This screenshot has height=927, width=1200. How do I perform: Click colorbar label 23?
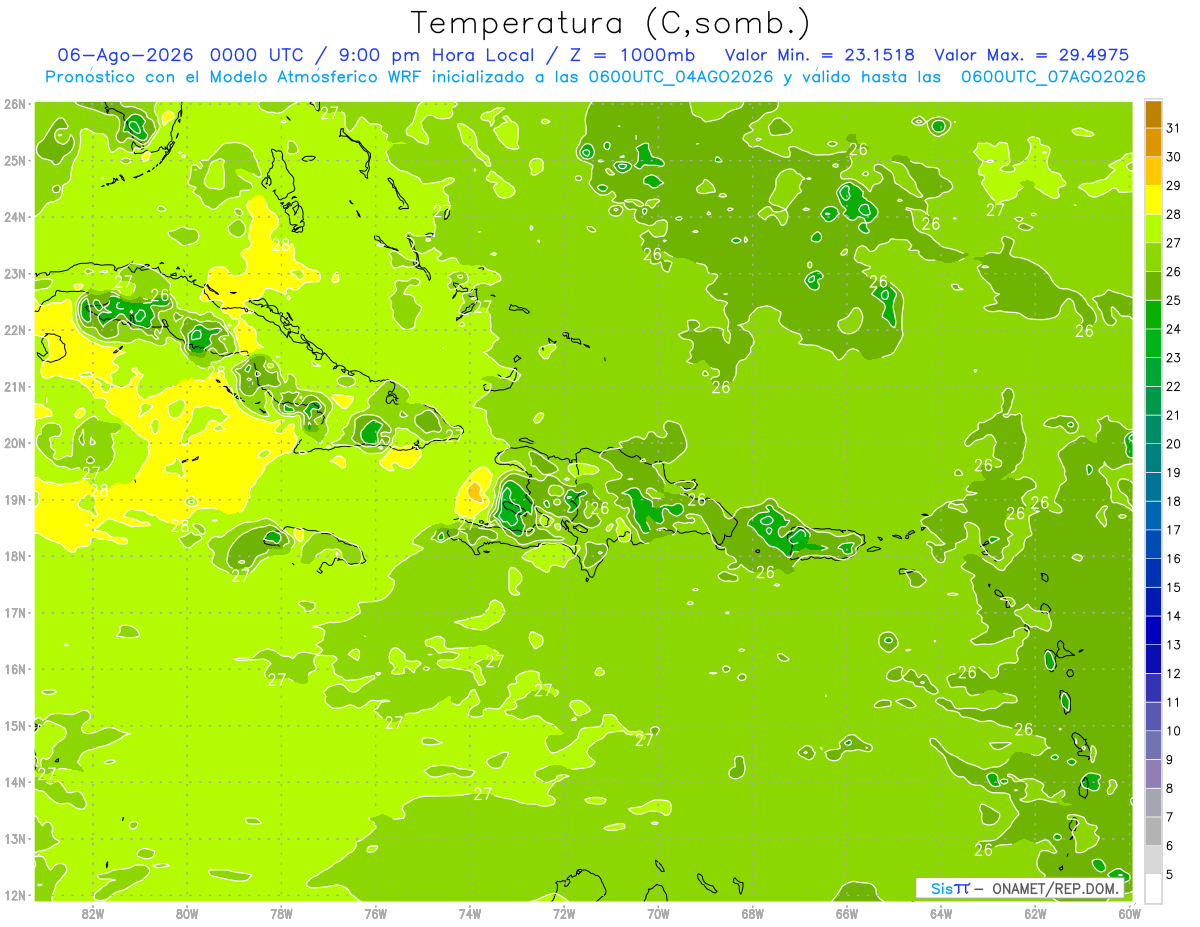(x=1173, y=358)
